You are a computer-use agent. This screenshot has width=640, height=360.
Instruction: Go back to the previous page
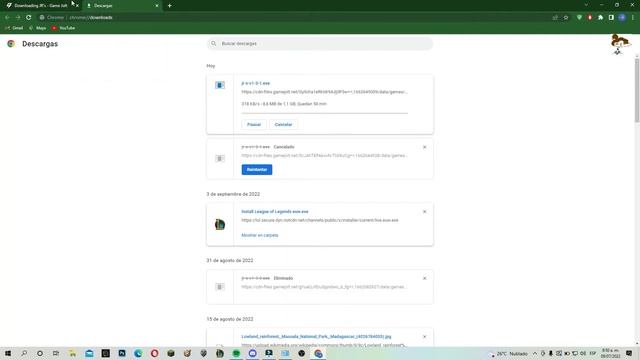7,18
